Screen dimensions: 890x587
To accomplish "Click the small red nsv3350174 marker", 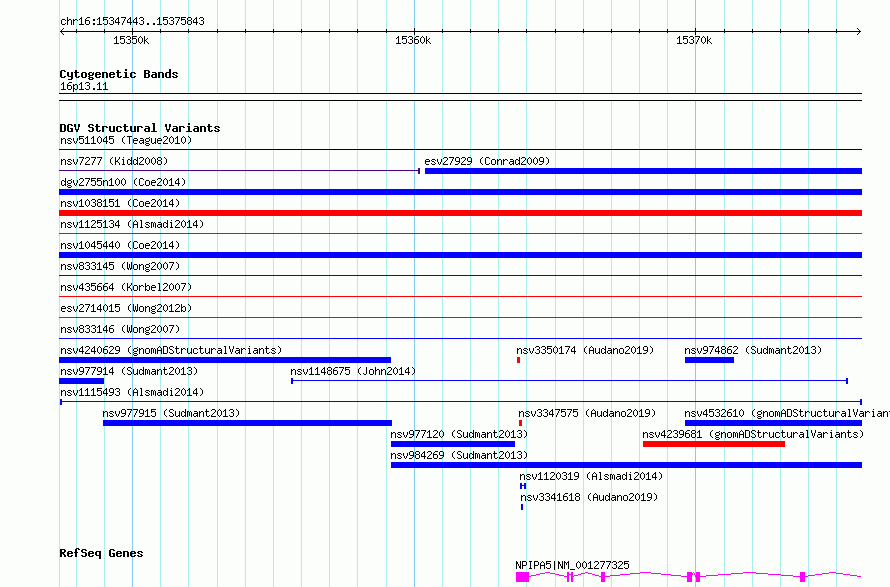I will [519, 360].
